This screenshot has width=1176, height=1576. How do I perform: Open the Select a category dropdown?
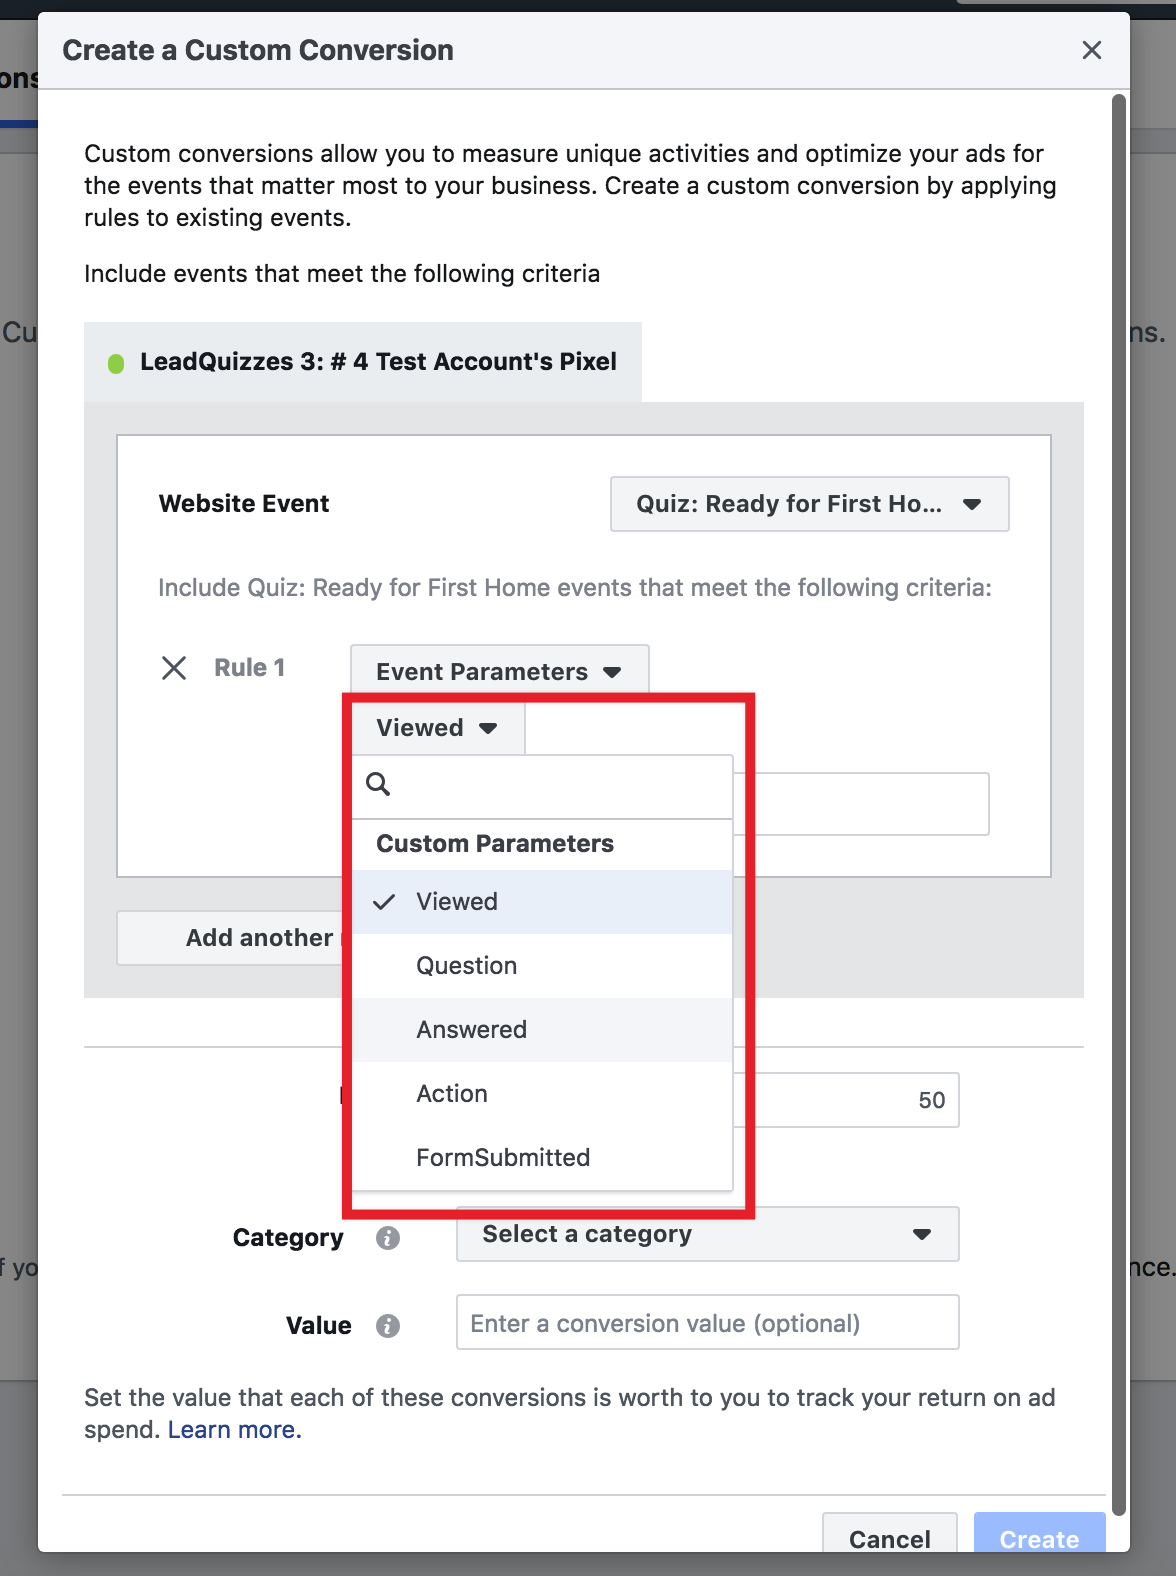(x=708, y=1234)
